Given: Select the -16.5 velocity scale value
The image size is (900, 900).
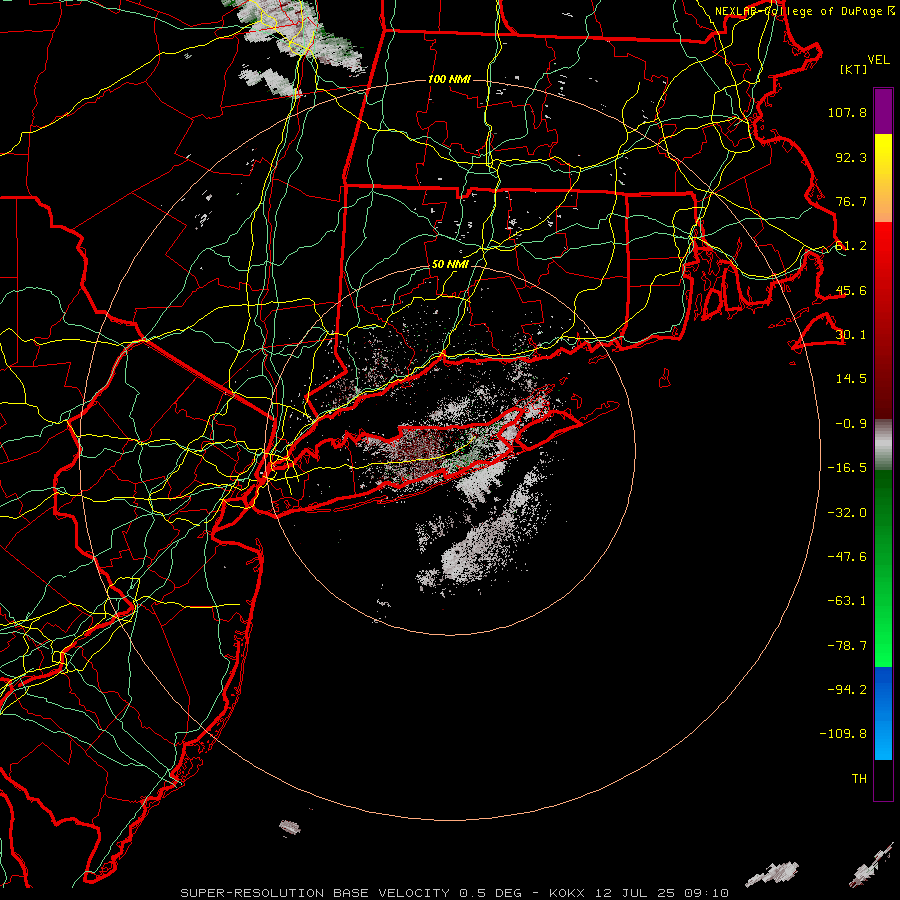Looking at the screenshot, I should coord(847,468).
